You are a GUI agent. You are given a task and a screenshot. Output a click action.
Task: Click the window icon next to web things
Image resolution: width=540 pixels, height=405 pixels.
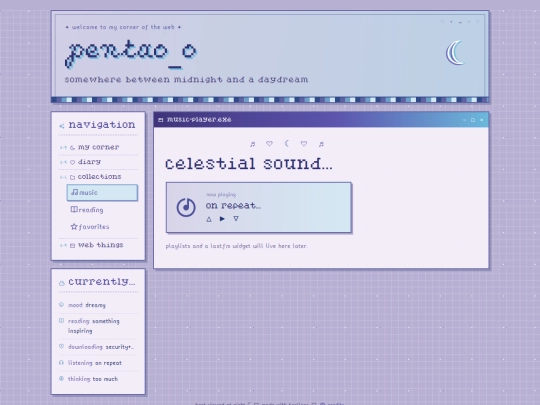pos(72,246)
